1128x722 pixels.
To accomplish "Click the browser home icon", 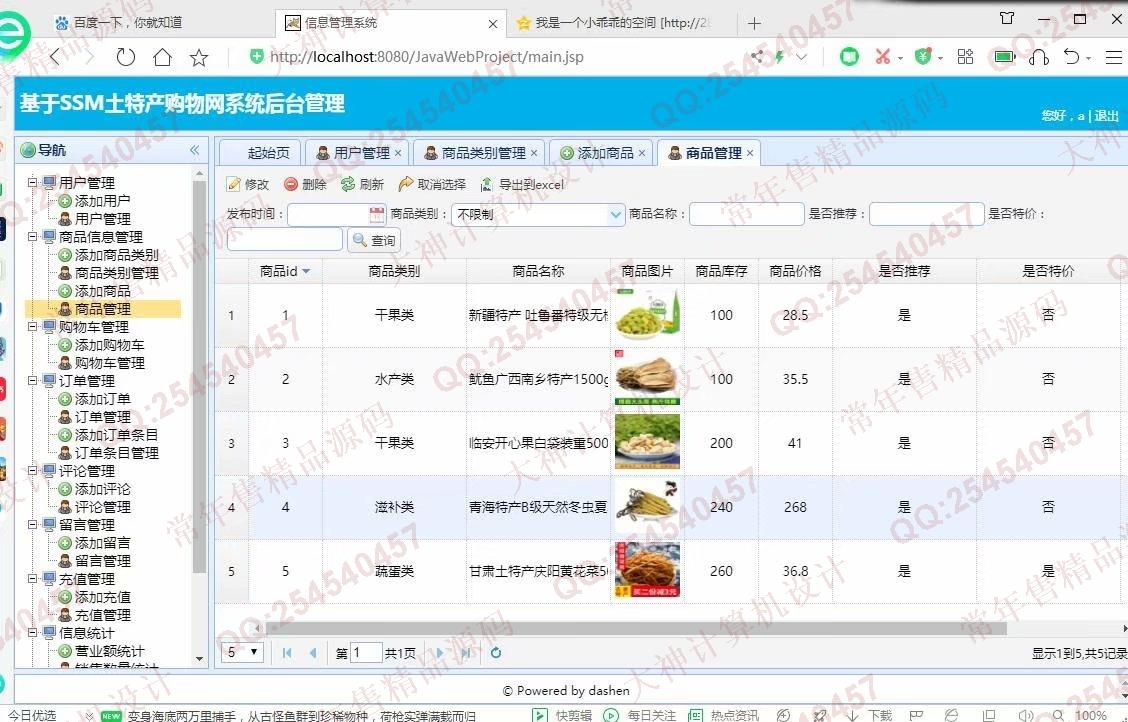I will click(x=162, y=57).
